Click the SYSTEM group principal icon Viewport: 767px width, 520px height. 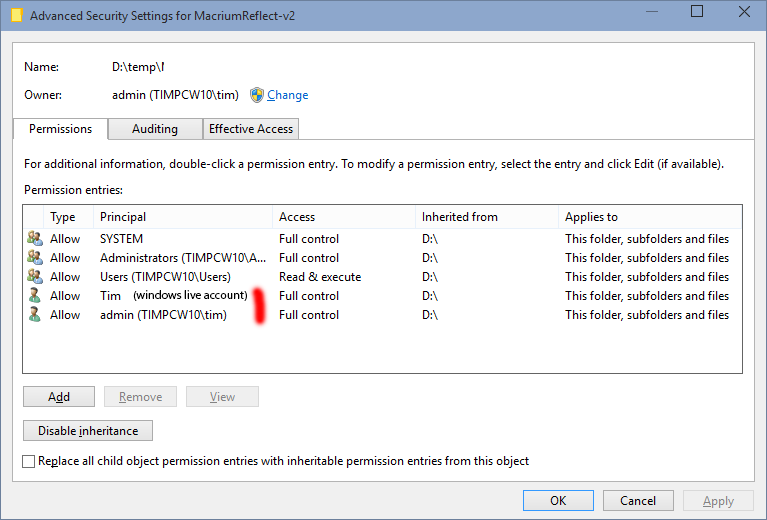point(35,238)
